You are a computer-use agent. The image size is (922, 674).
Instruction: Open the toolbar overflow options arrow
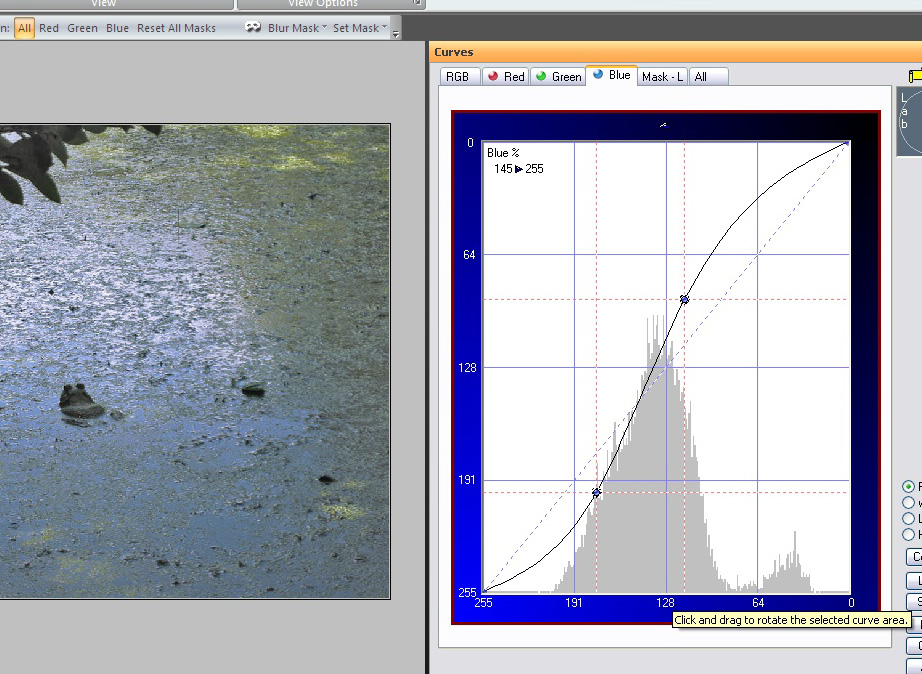(396, 34)
